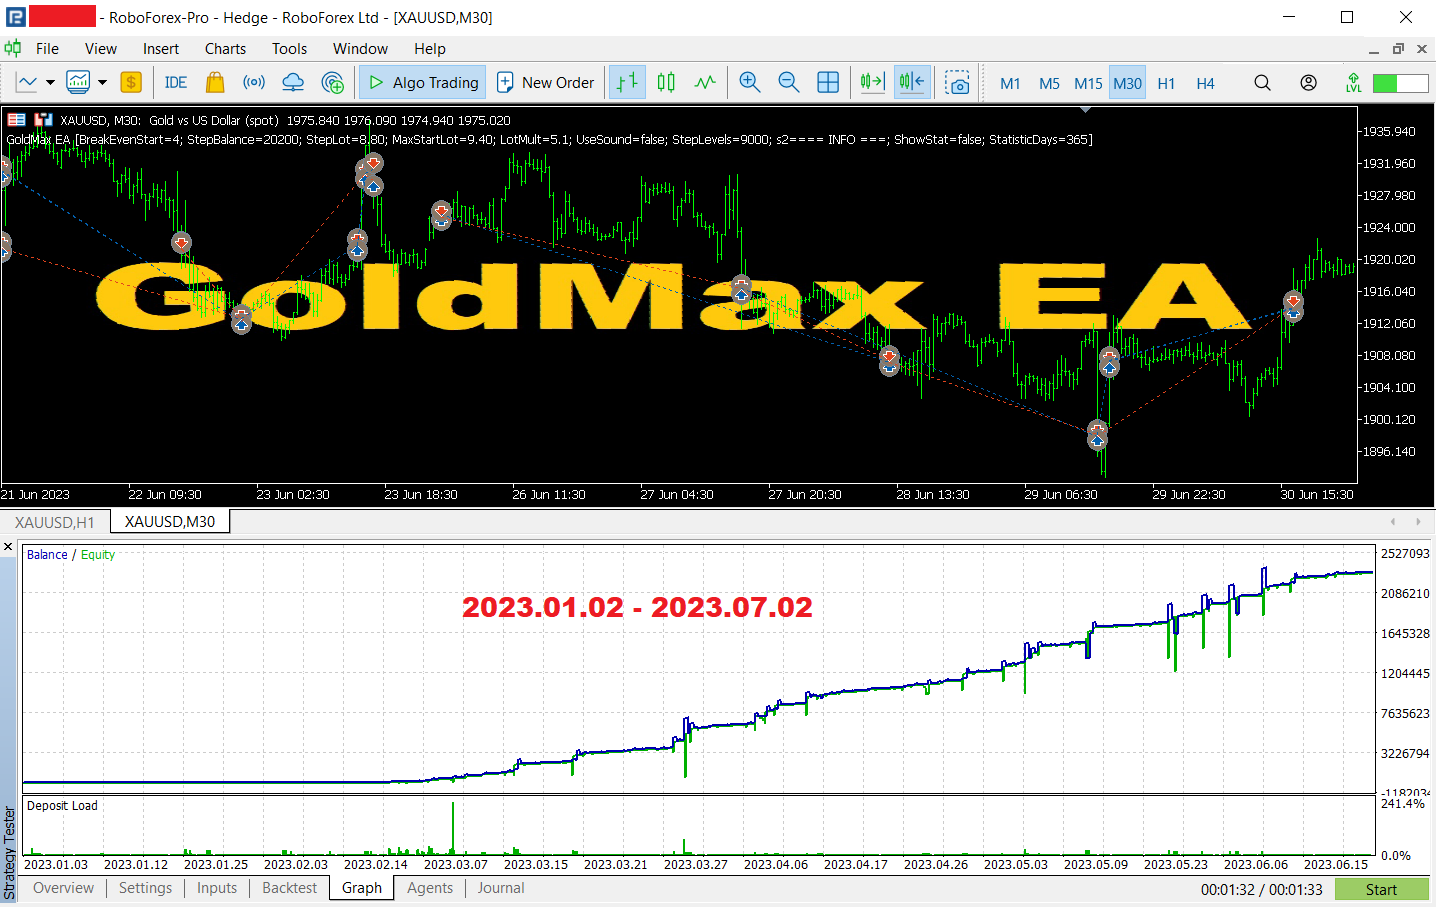1436x907 pixels.
Task: Open the VPS cloud hosting icon
Action: (x=293, y=83)
